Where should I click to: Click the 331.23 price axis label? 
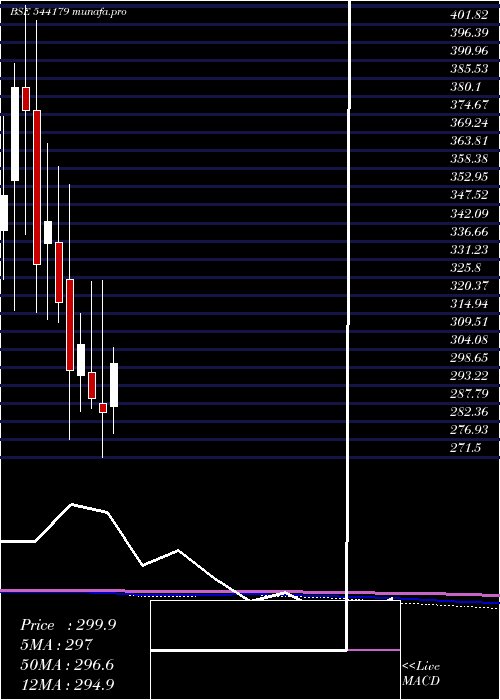pyautogui.click(x=468, y=249)
